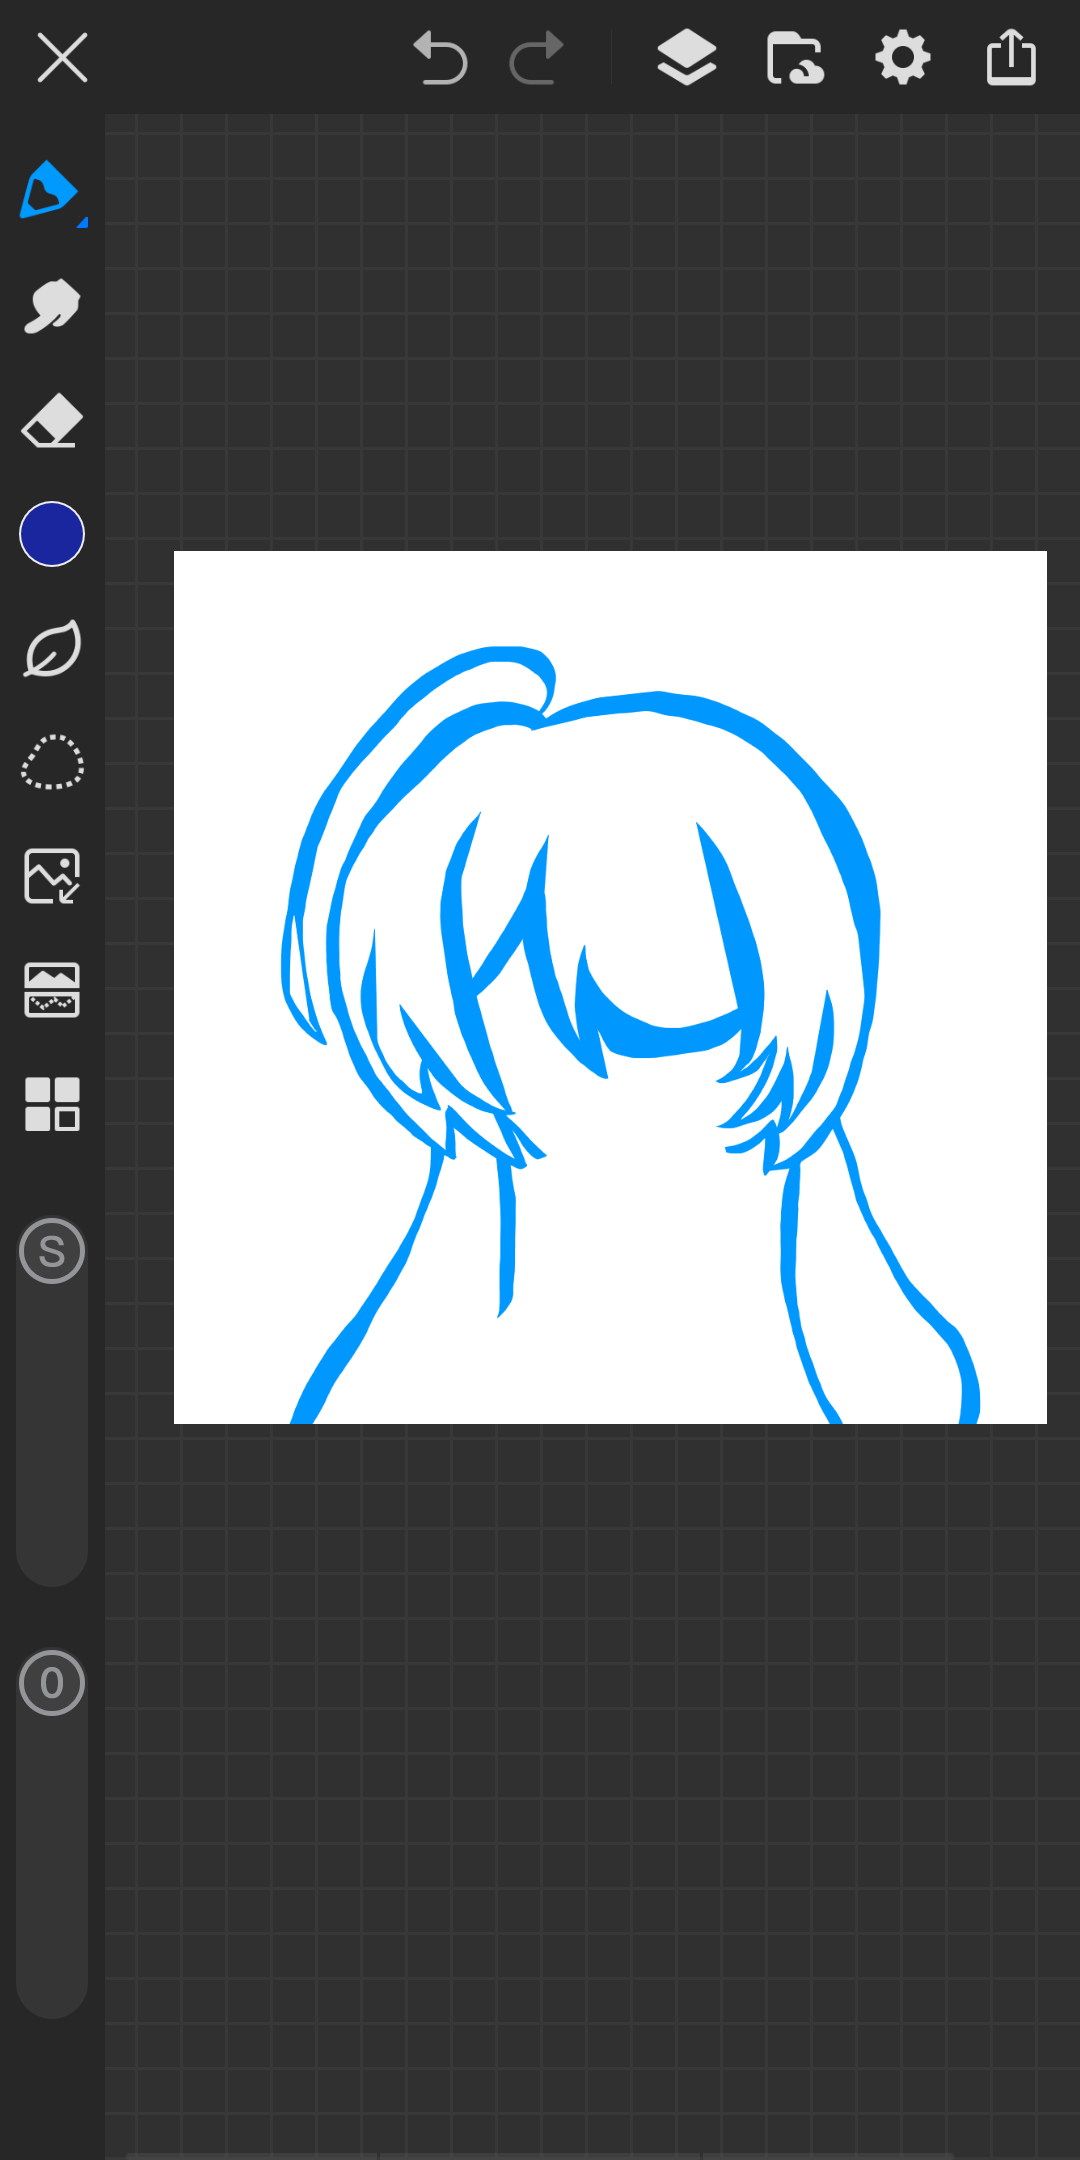
Task: Open the image filter adjustment tool
Action: click(52, 990)
